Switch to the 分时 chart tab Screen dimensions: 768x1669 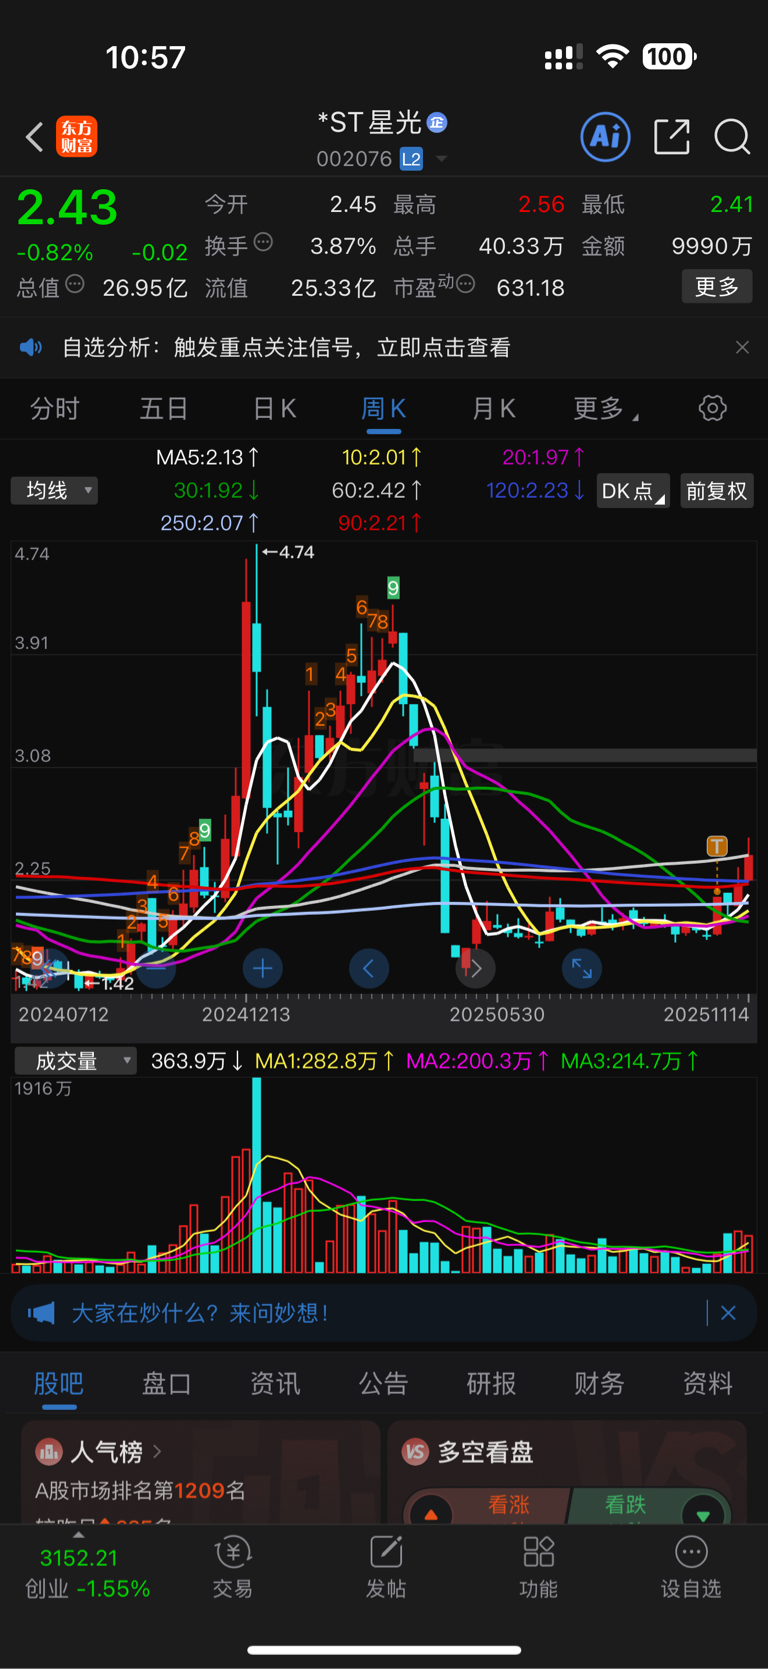point(55,408)
